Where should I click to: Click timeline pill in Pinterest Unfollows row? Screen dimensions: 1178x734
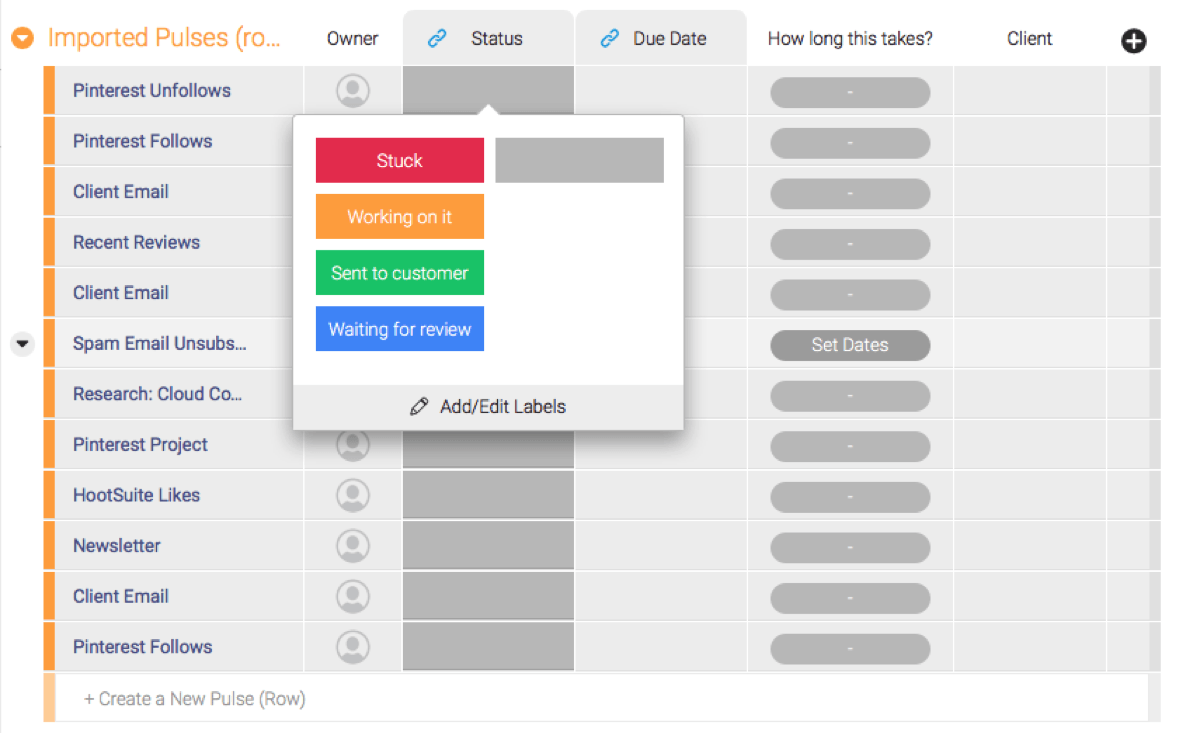[850, 92]
